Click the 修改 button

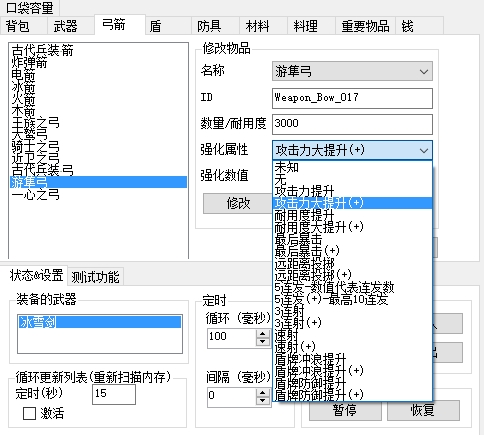(238, 203)
